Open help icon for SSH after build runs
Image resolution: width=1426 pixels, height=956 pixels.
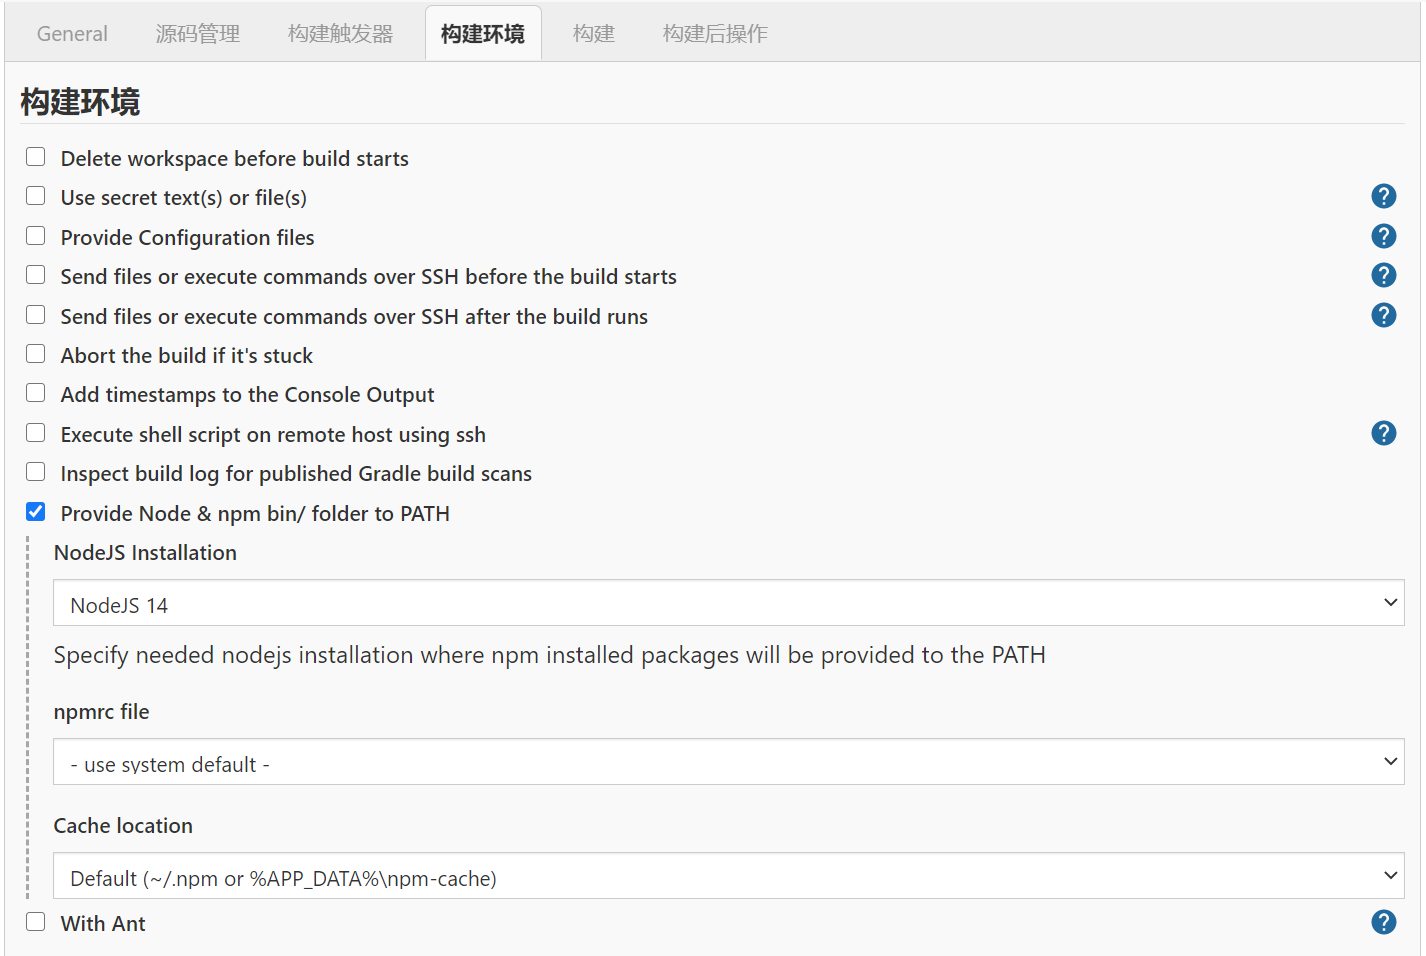1383,315
